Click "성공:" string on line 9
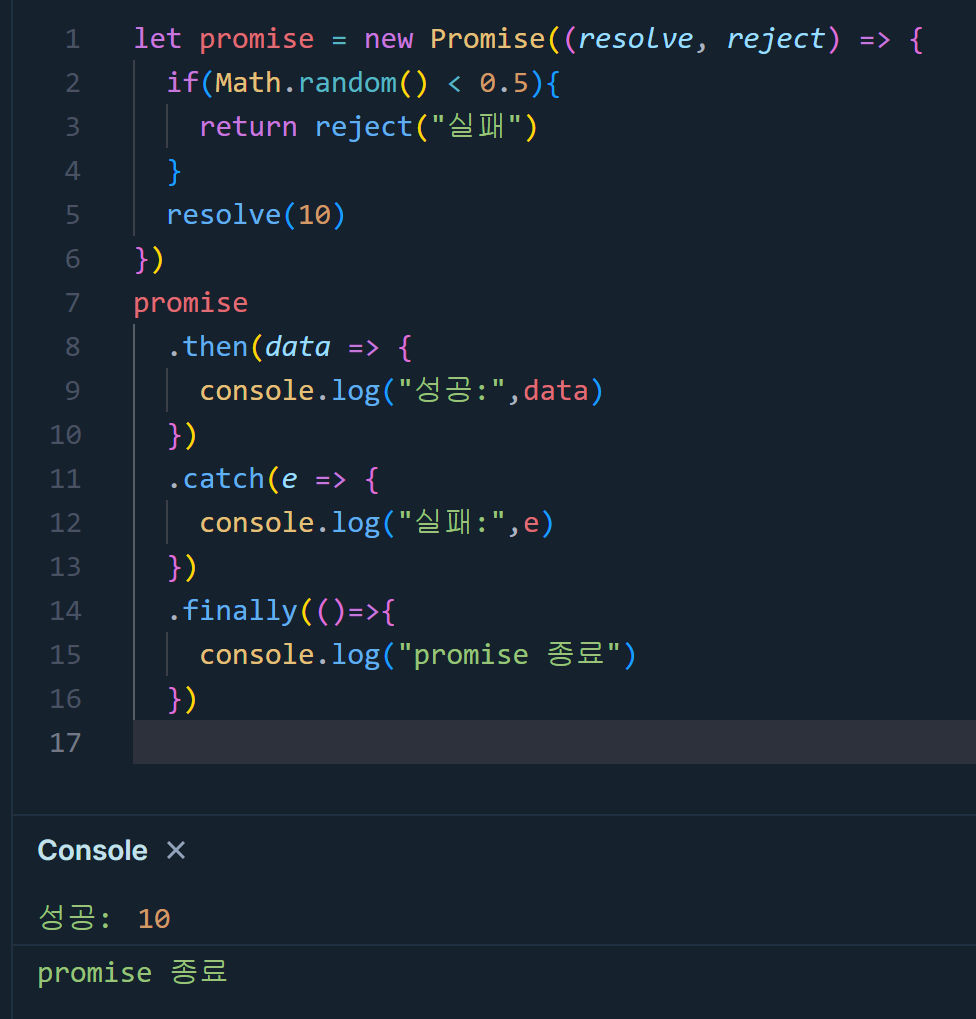Screen dimensions: 976x1019 pos(452,391)
